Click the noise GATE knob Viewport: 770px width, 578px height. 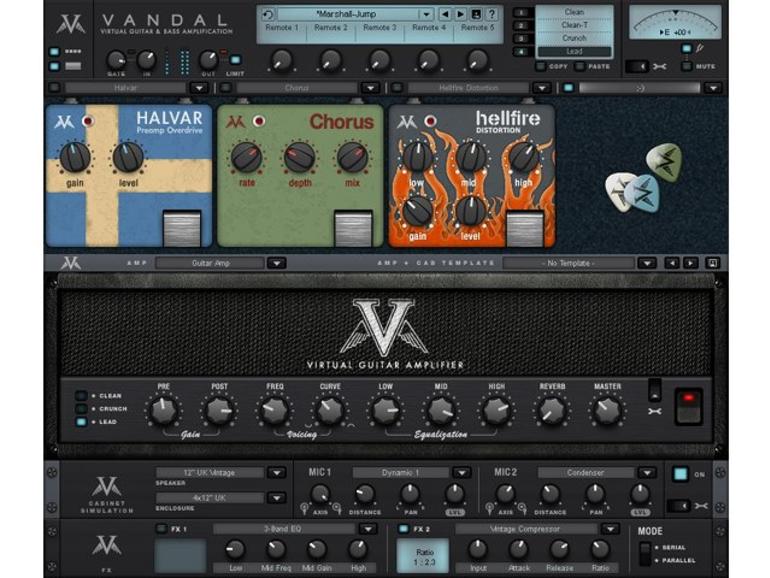(x=116, y=60)
